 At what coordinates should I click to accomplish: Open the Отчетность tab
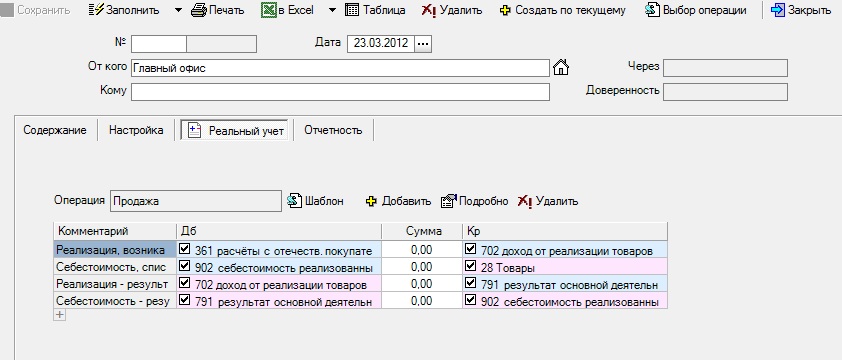[x=333, y=130]
